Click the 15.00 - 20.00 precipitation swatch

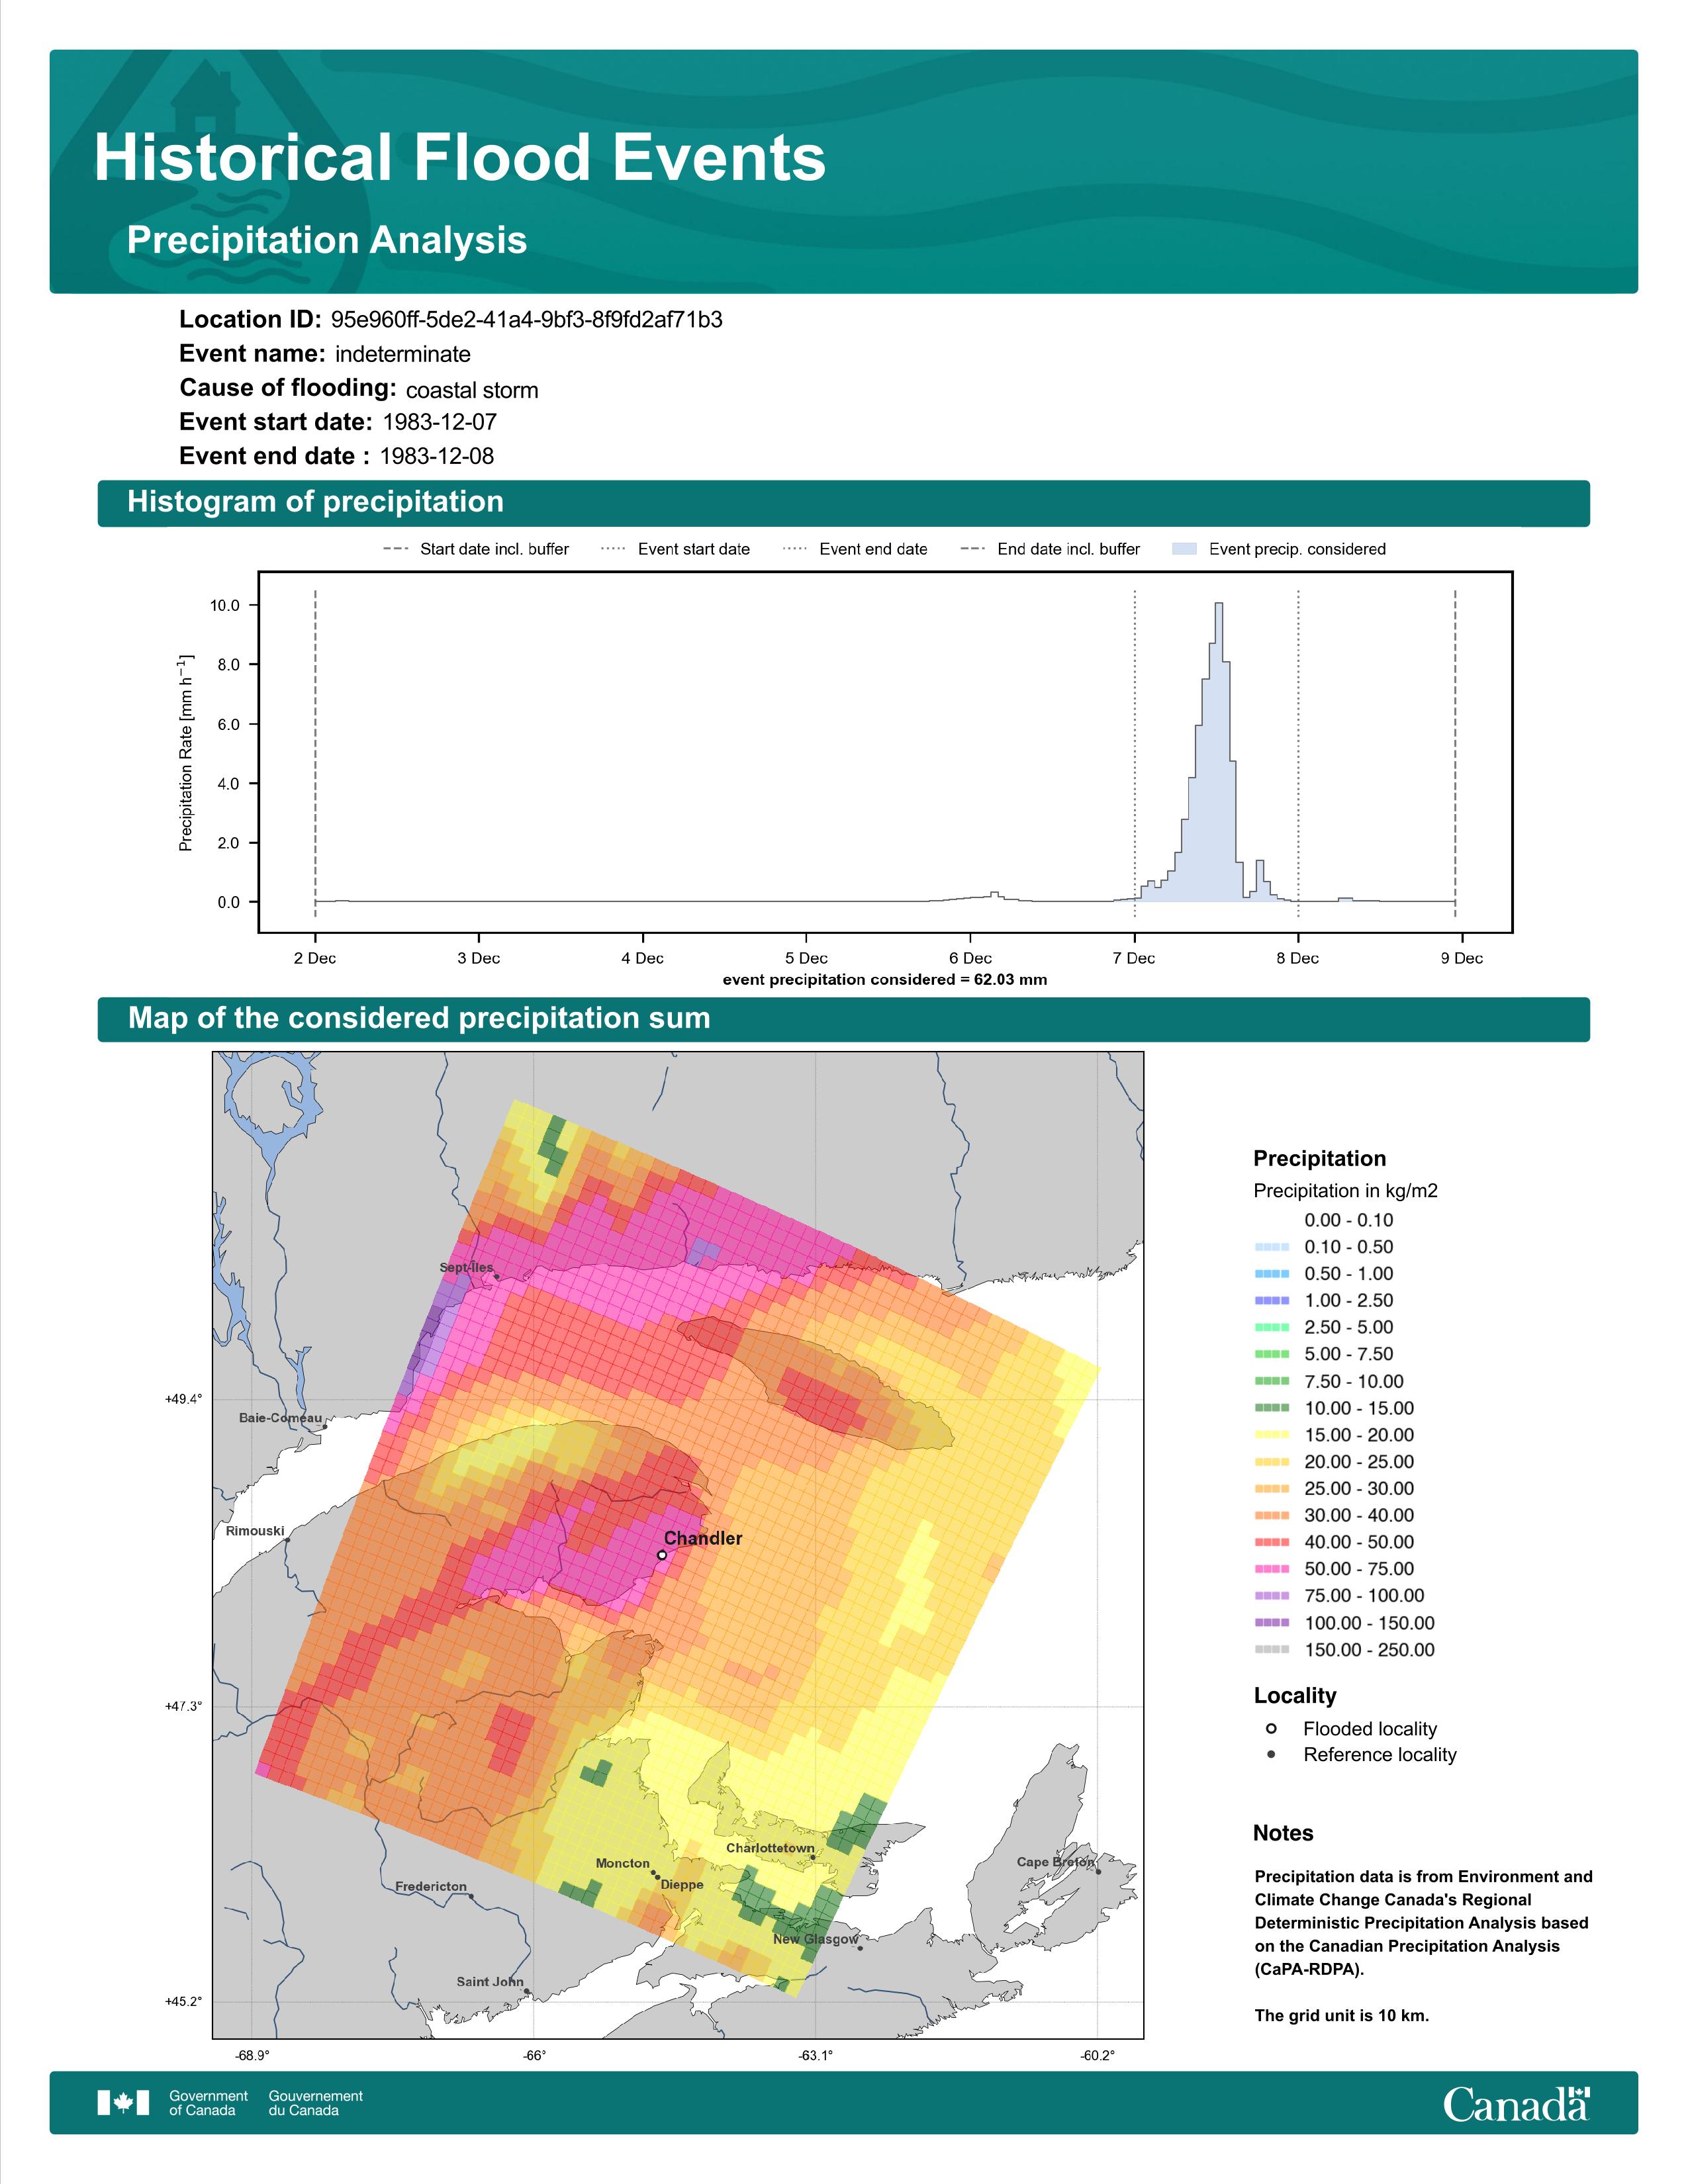(1271, 1435)
